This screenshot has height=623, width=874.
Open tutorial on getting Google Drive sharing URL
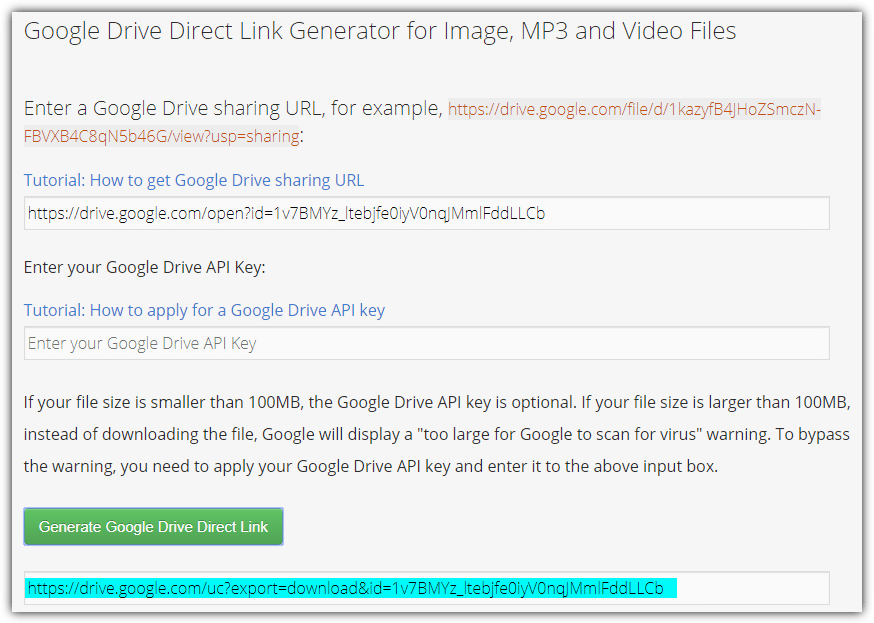194,180
